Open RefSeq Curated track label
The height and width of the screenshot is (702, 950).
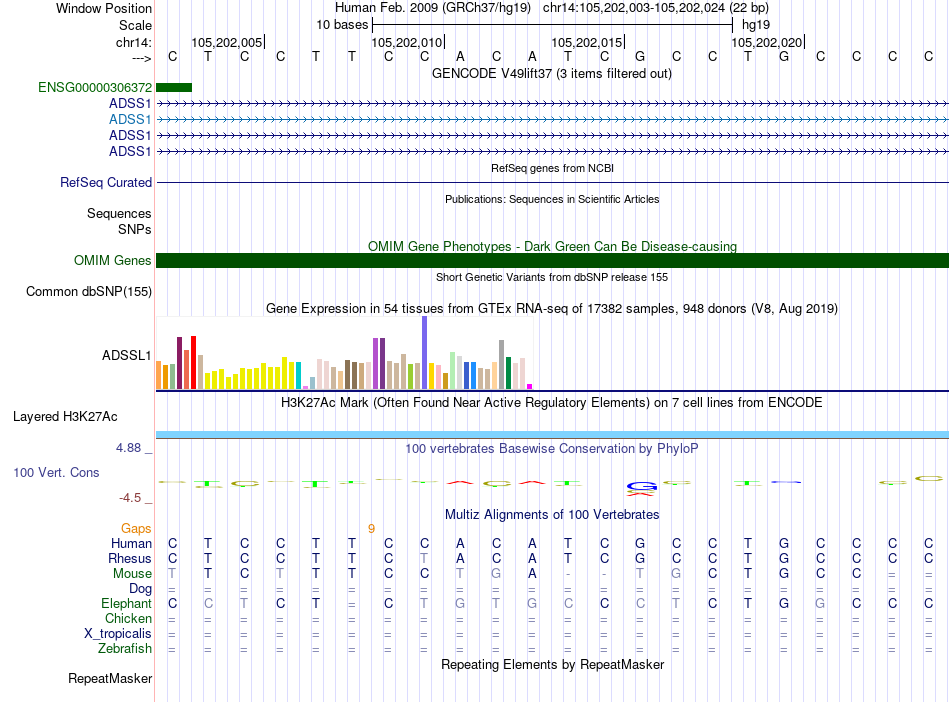coord(106,183)
